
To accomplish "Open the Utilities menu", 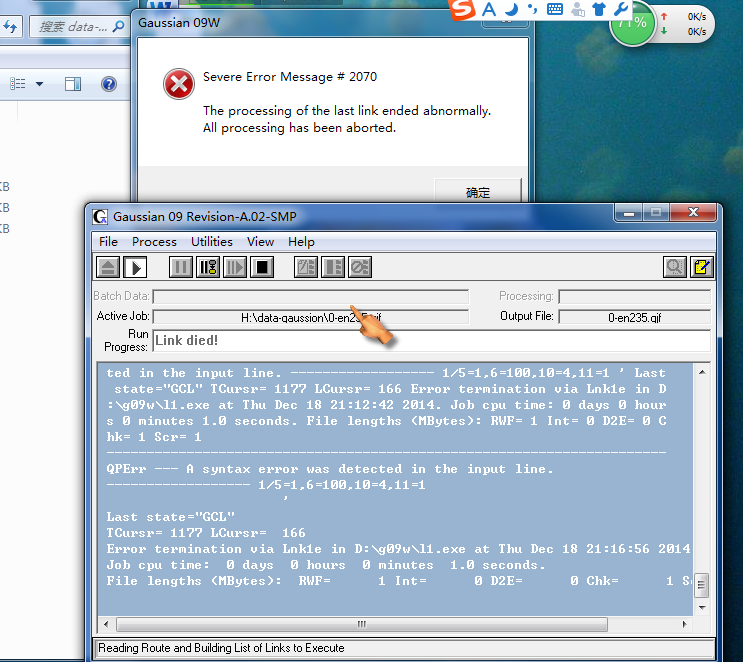I will [212, 242].
